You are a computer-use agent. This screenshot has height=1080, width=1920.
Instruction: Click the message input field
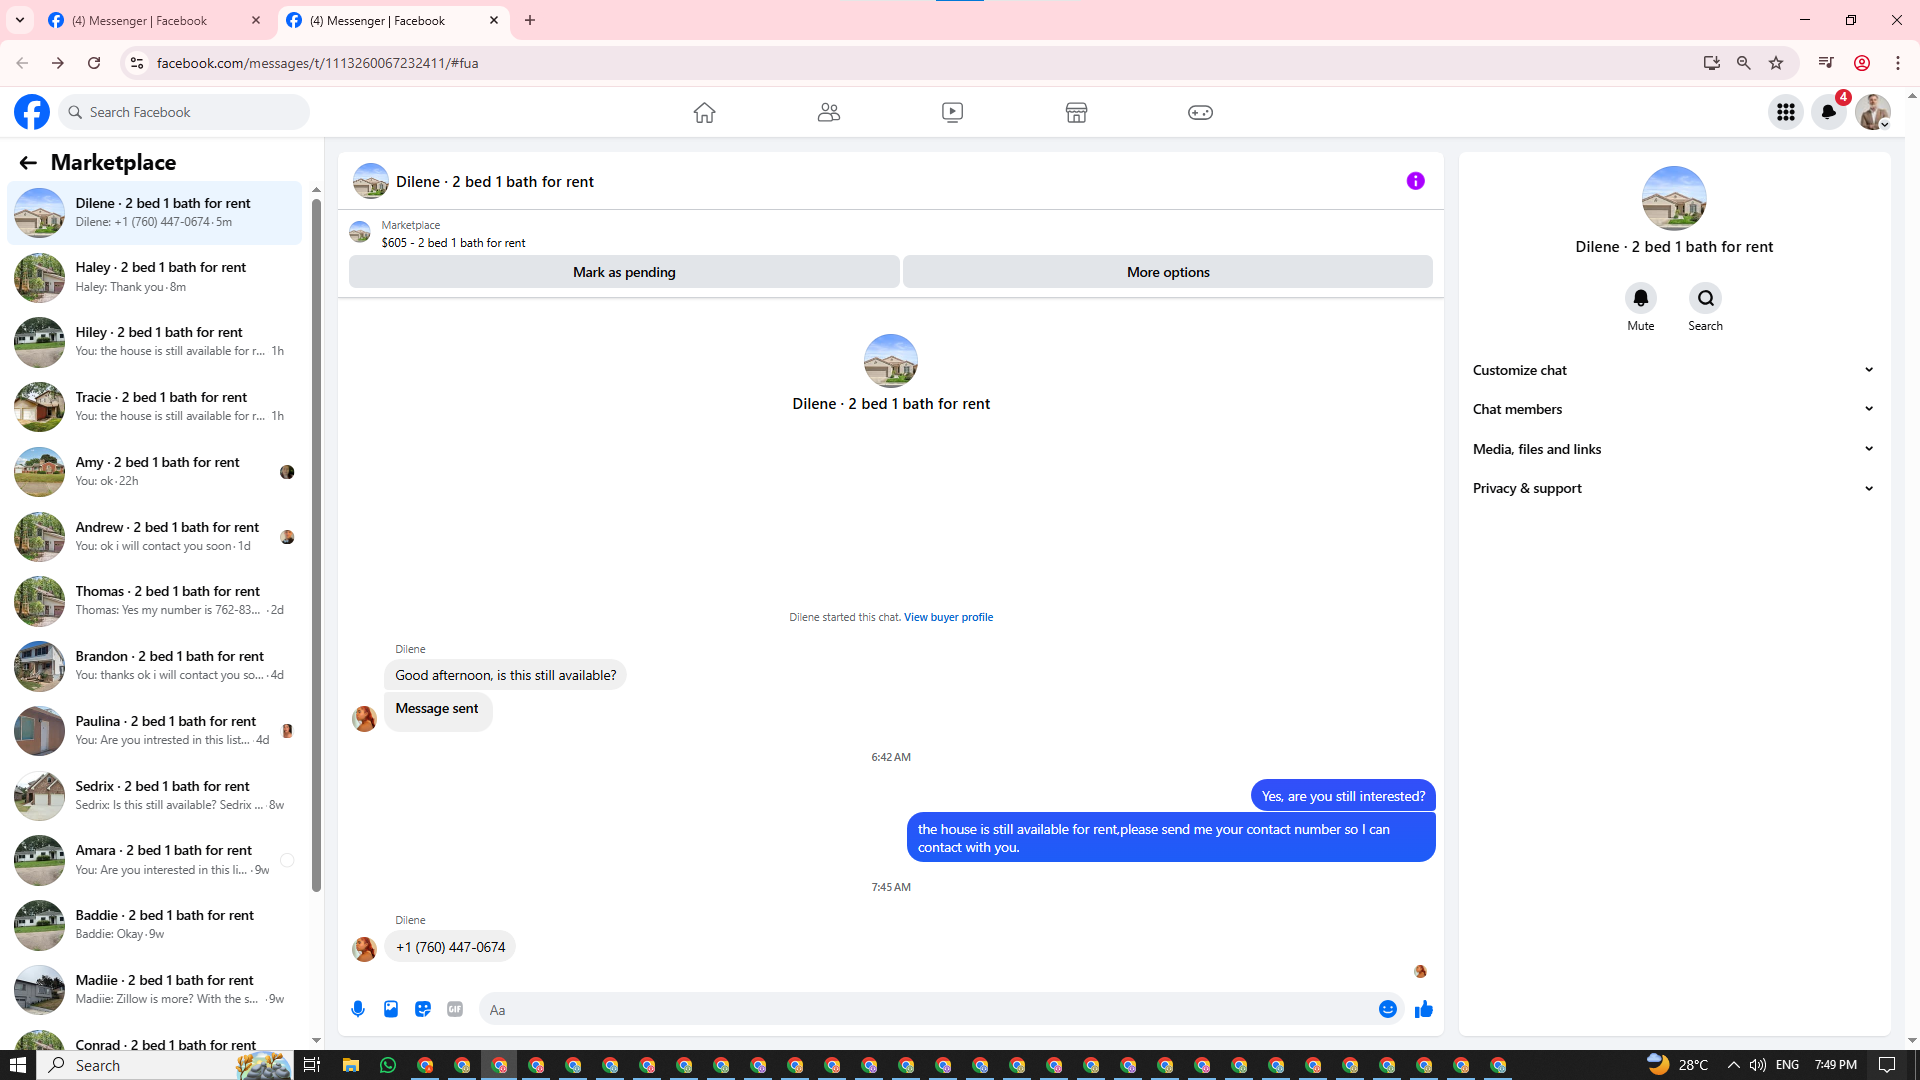click(925, 1009)
